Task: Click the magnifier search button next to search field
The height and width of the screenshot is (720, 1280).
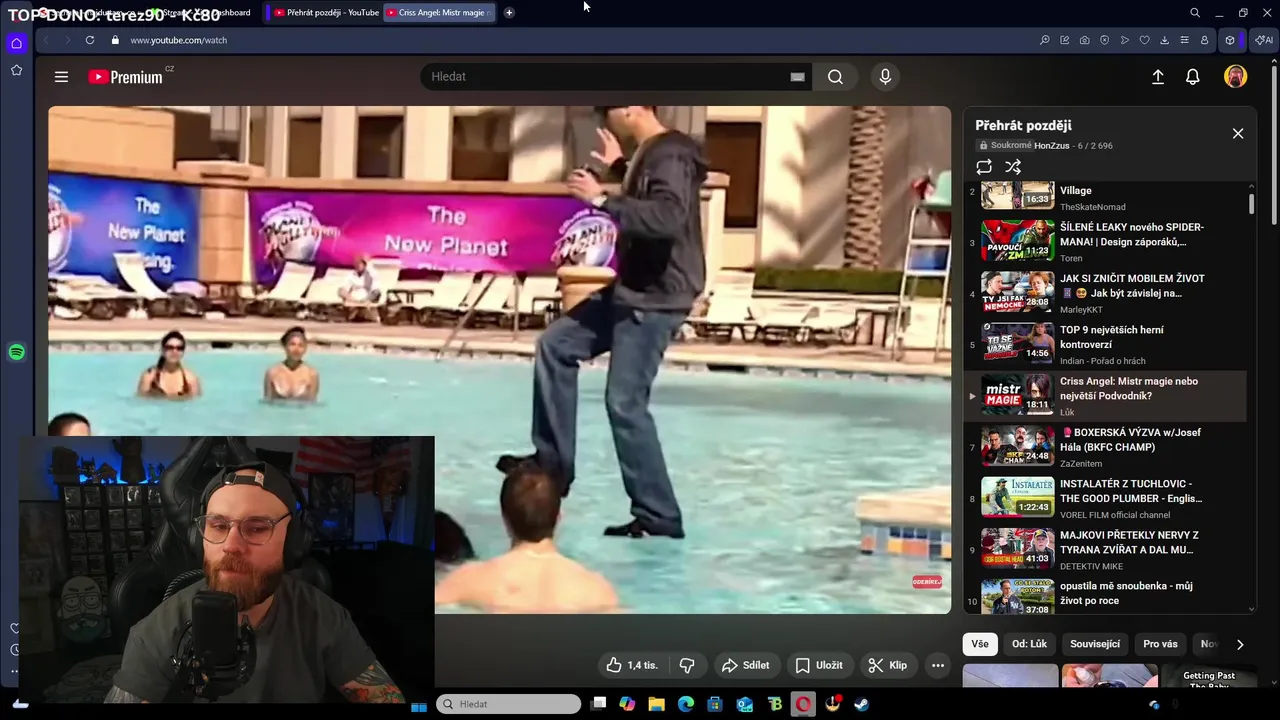Action: pyautogui.click(x=835, y=77)
